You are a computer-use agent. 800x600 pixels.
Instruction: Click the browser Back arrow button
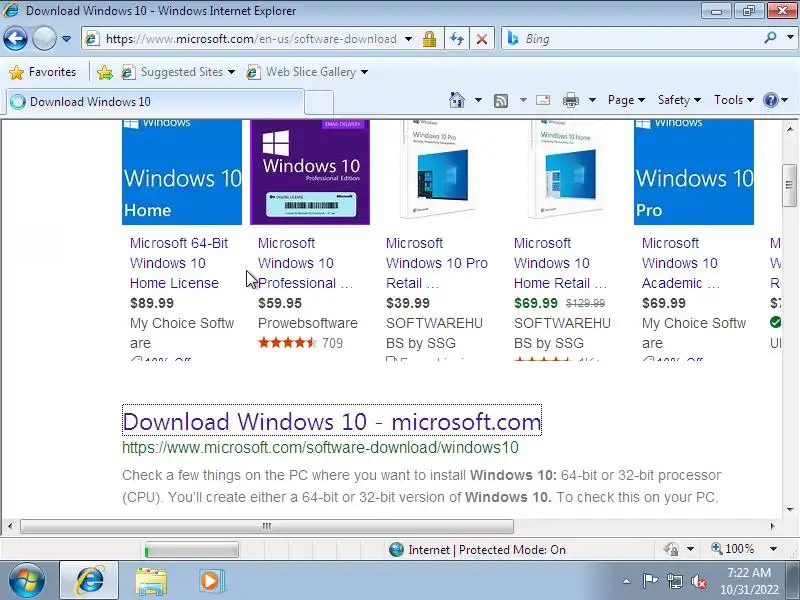click(x=15, y=39)
